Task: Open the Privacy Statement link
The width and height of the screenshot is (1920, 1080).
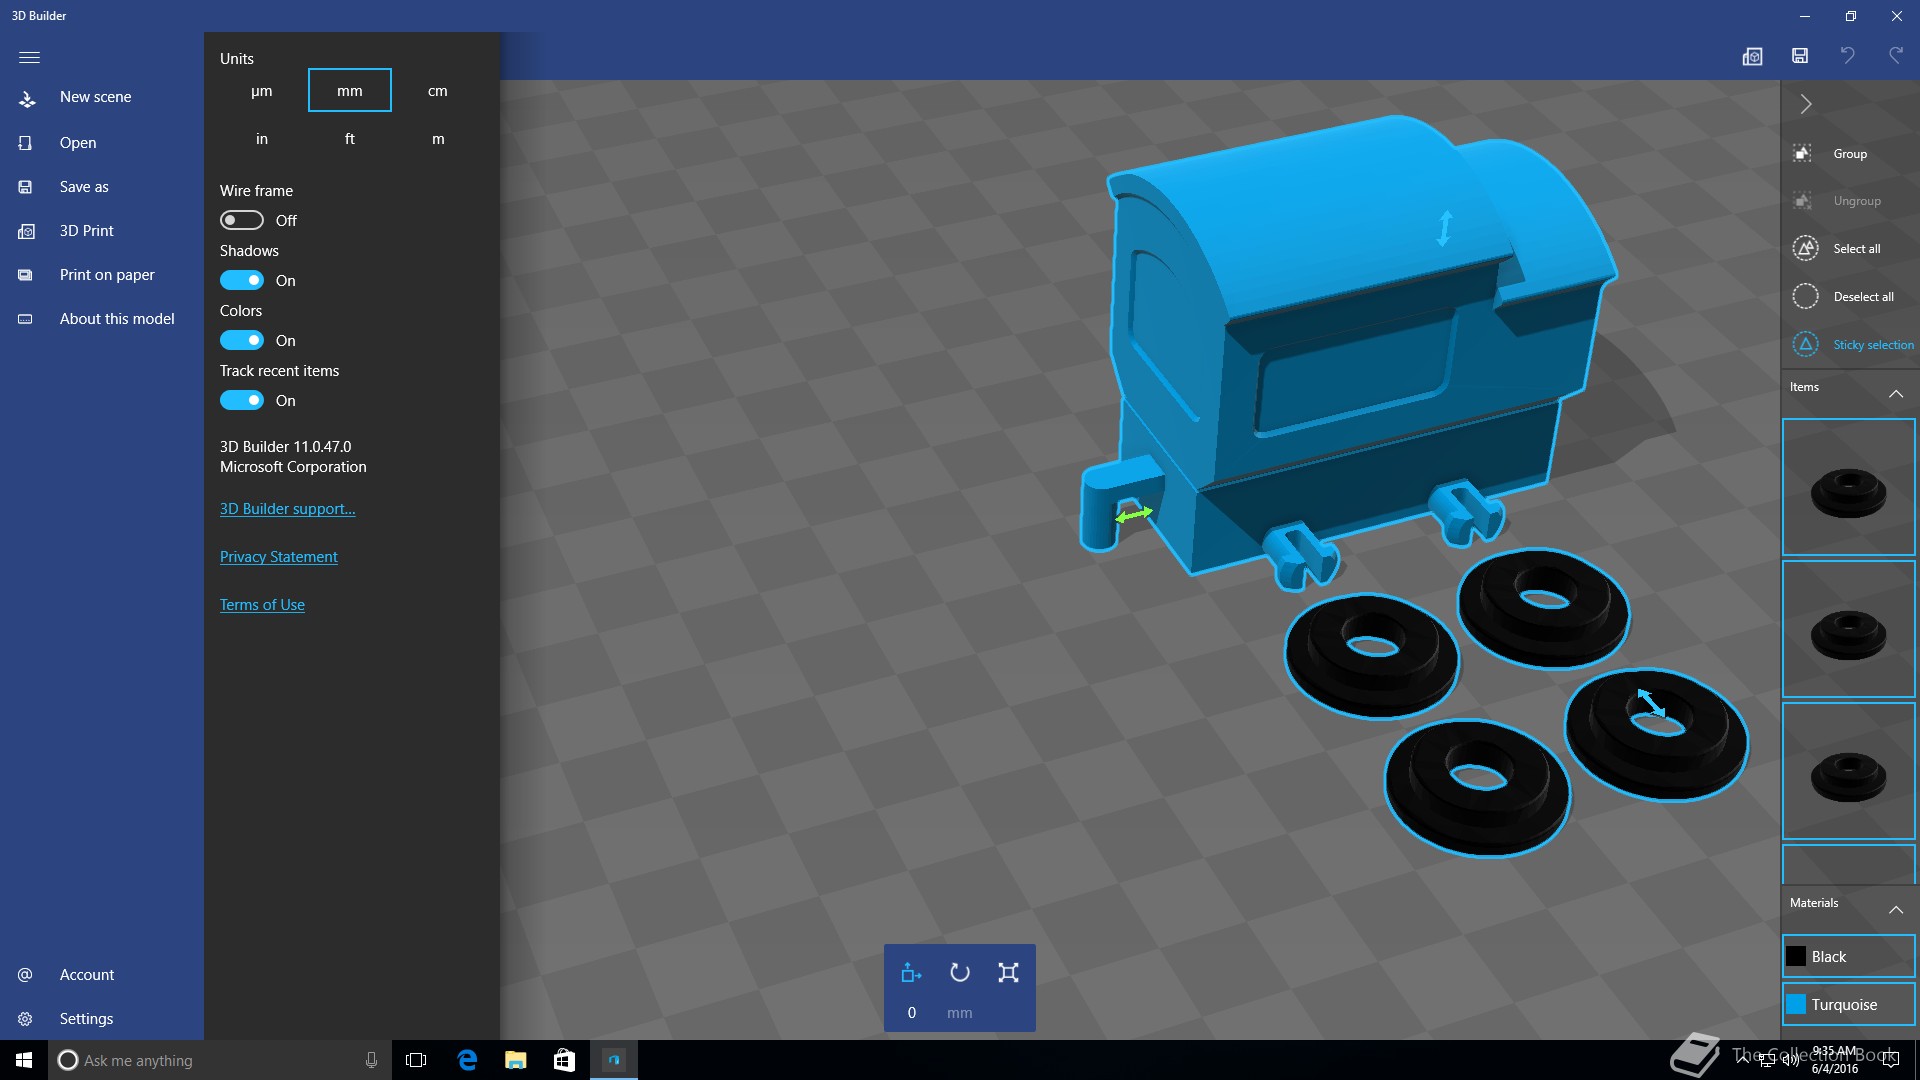Action: [279, 557]
